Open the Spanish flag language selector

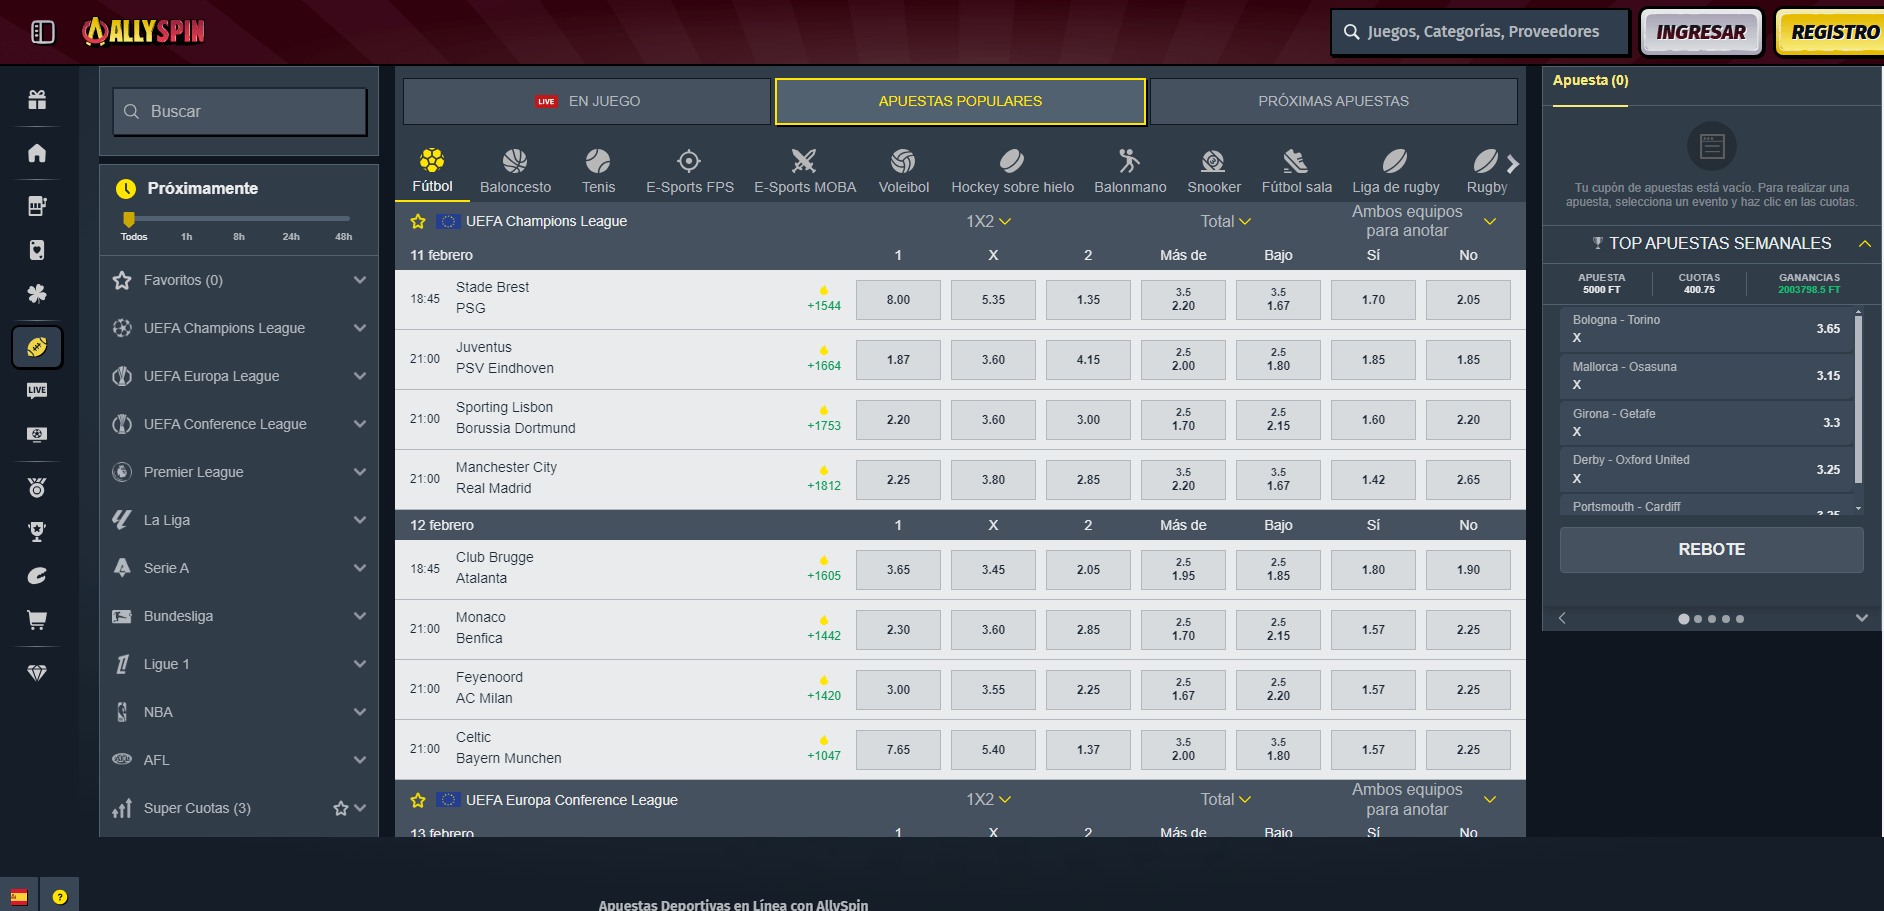click(x=19, y=896)
